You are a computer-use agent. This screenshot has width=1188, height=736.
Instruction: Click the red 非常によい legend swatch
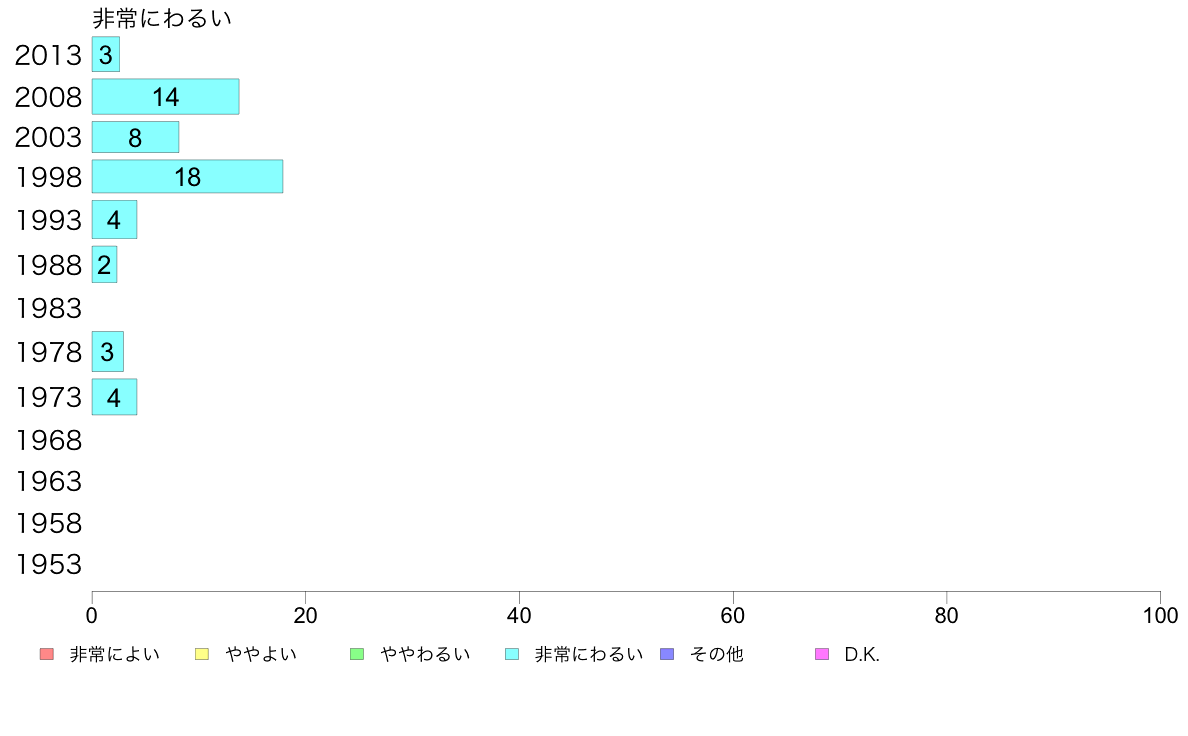tap(47, 654)
